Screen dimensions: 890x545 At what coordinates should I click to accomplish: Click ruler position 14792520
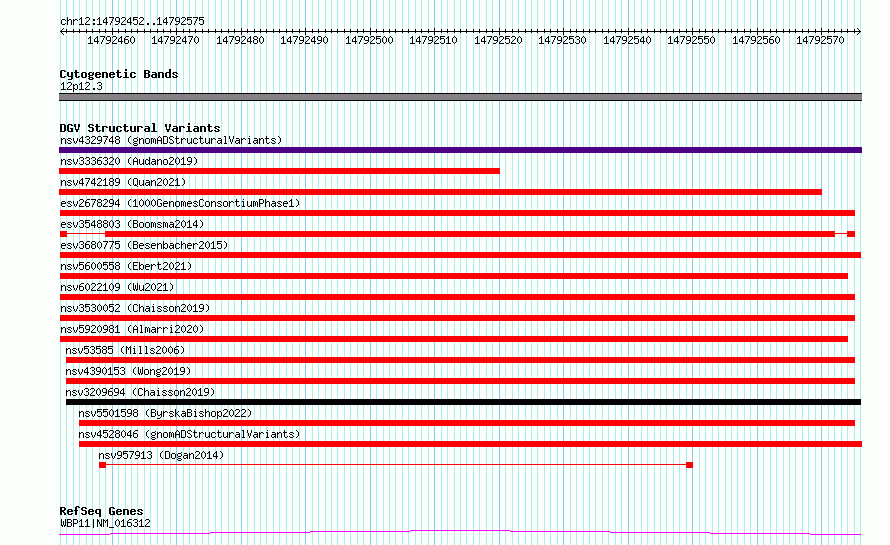pos(498,40)
